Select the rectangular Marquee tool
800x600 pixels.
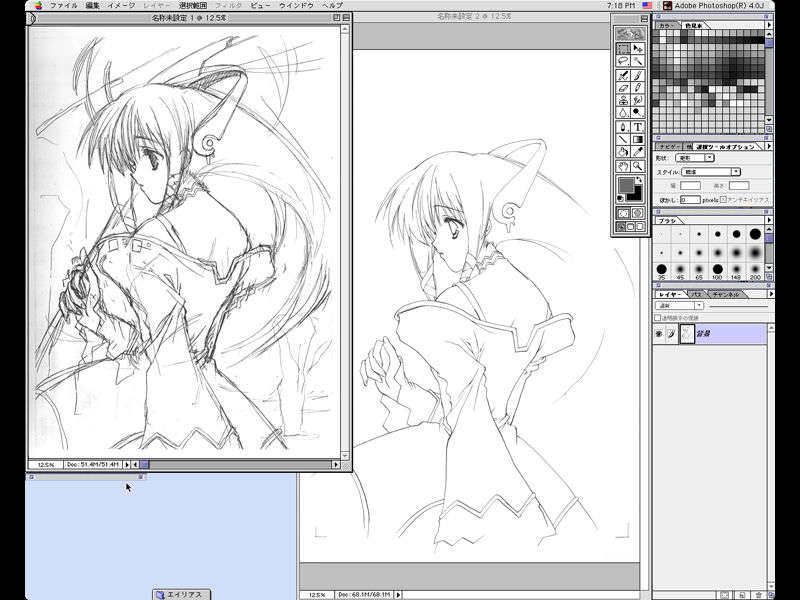[x=623, y=48]
